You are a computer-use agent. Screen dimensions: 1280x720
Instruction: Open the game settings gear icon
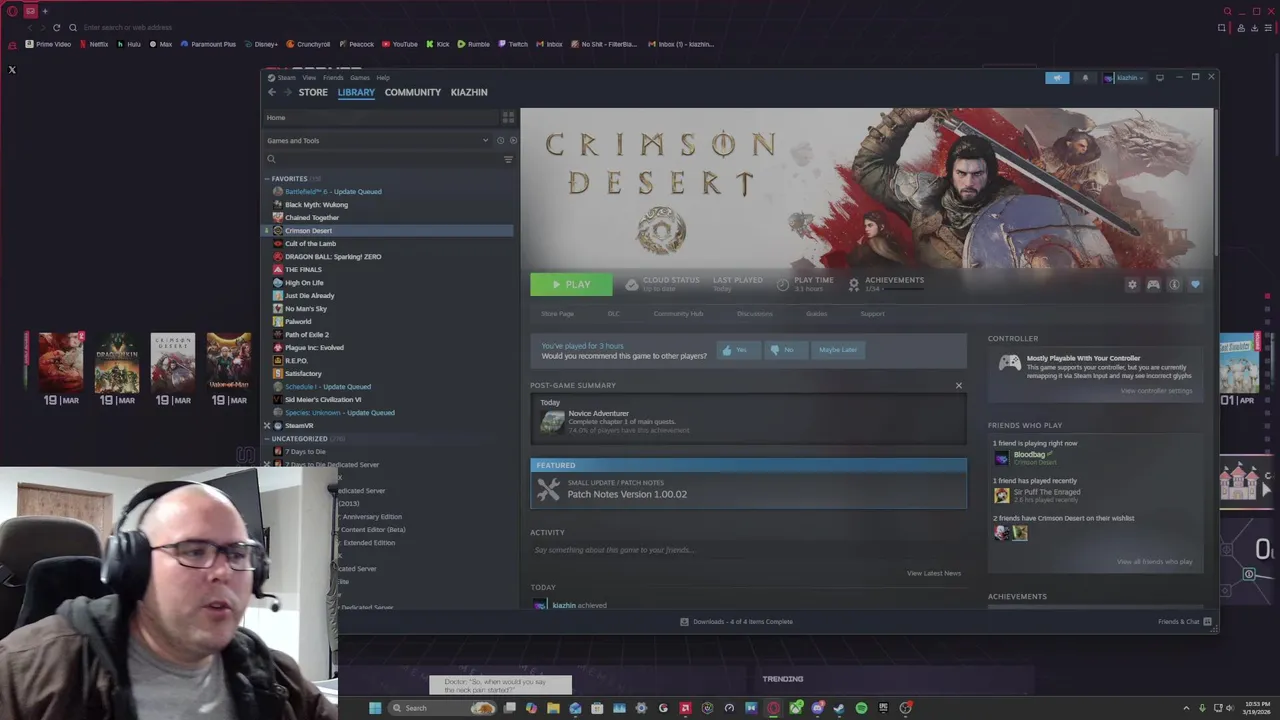tap(1132, 285)
